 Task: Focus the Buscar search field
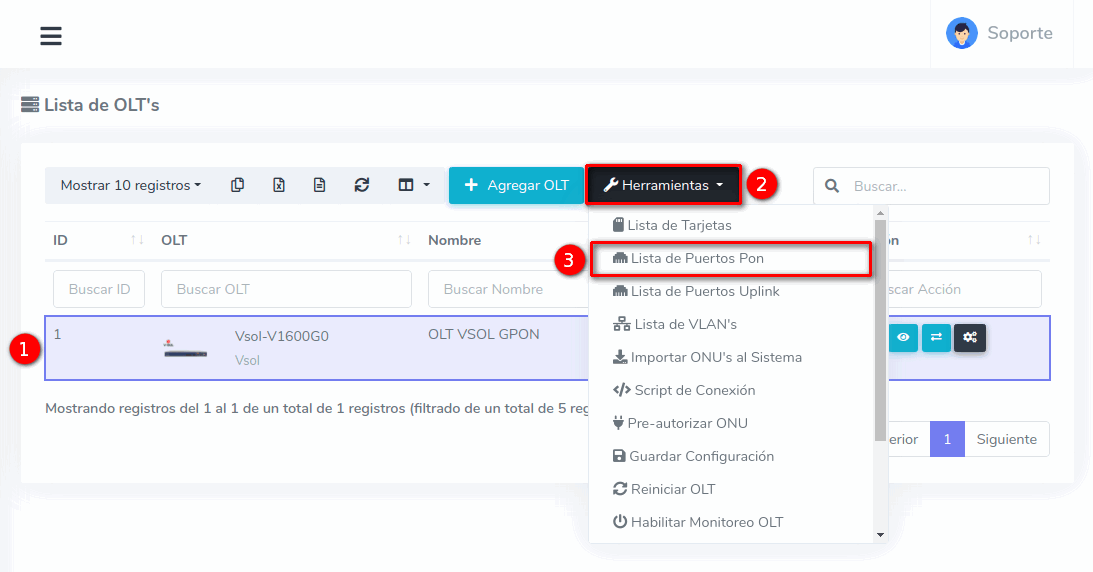945,186
